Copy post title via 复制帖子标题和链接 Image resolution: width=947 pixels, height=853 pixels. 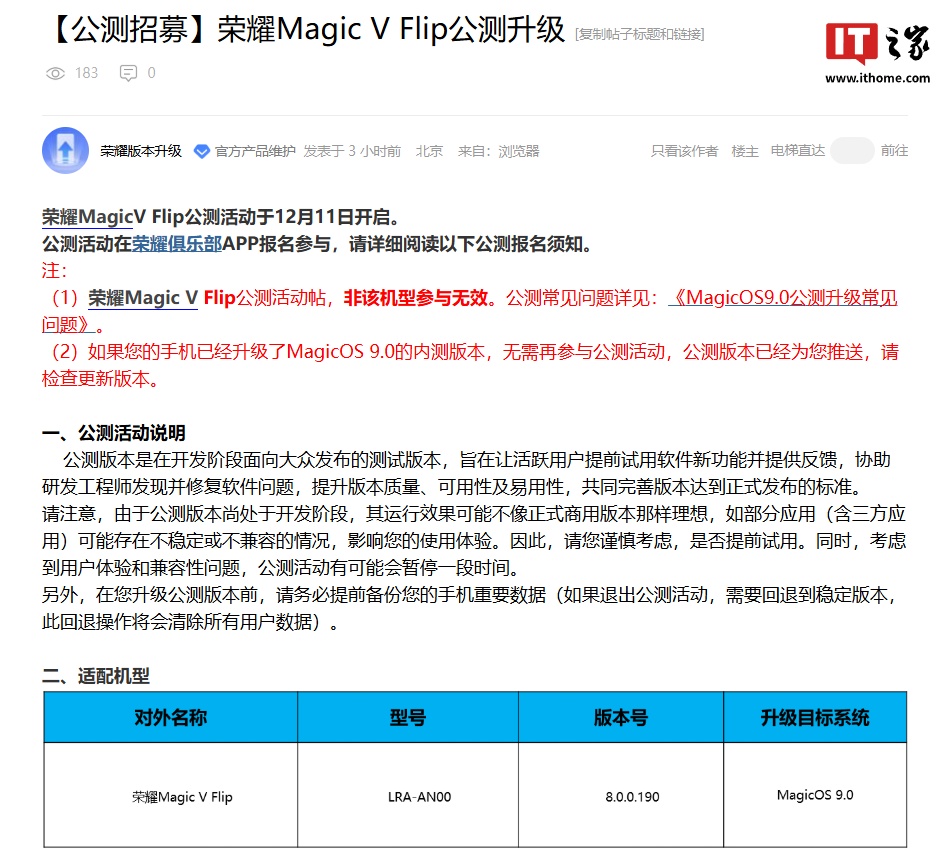click(639, 34)
